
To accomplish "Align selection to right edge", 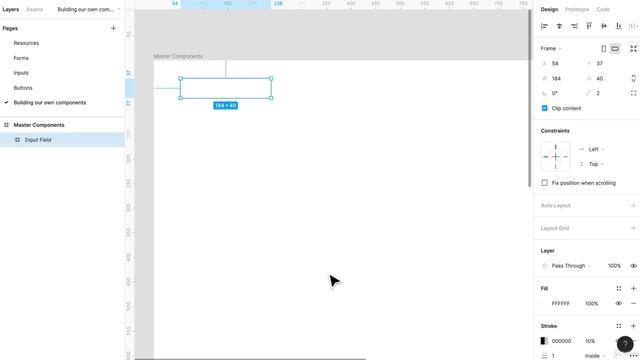I will (574, 26).
